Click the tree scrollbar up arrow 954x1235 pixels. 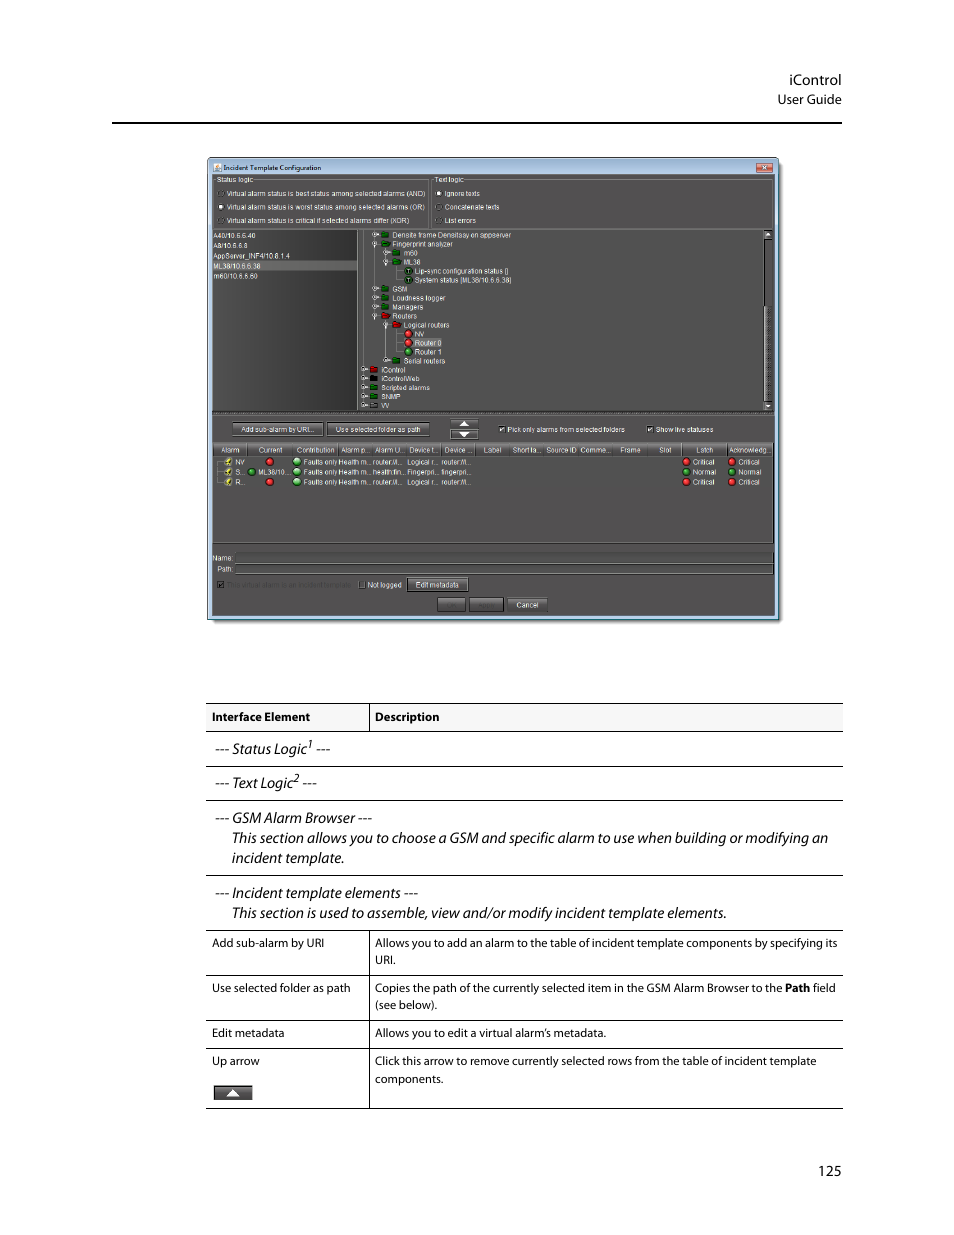(x=768, y=235)
